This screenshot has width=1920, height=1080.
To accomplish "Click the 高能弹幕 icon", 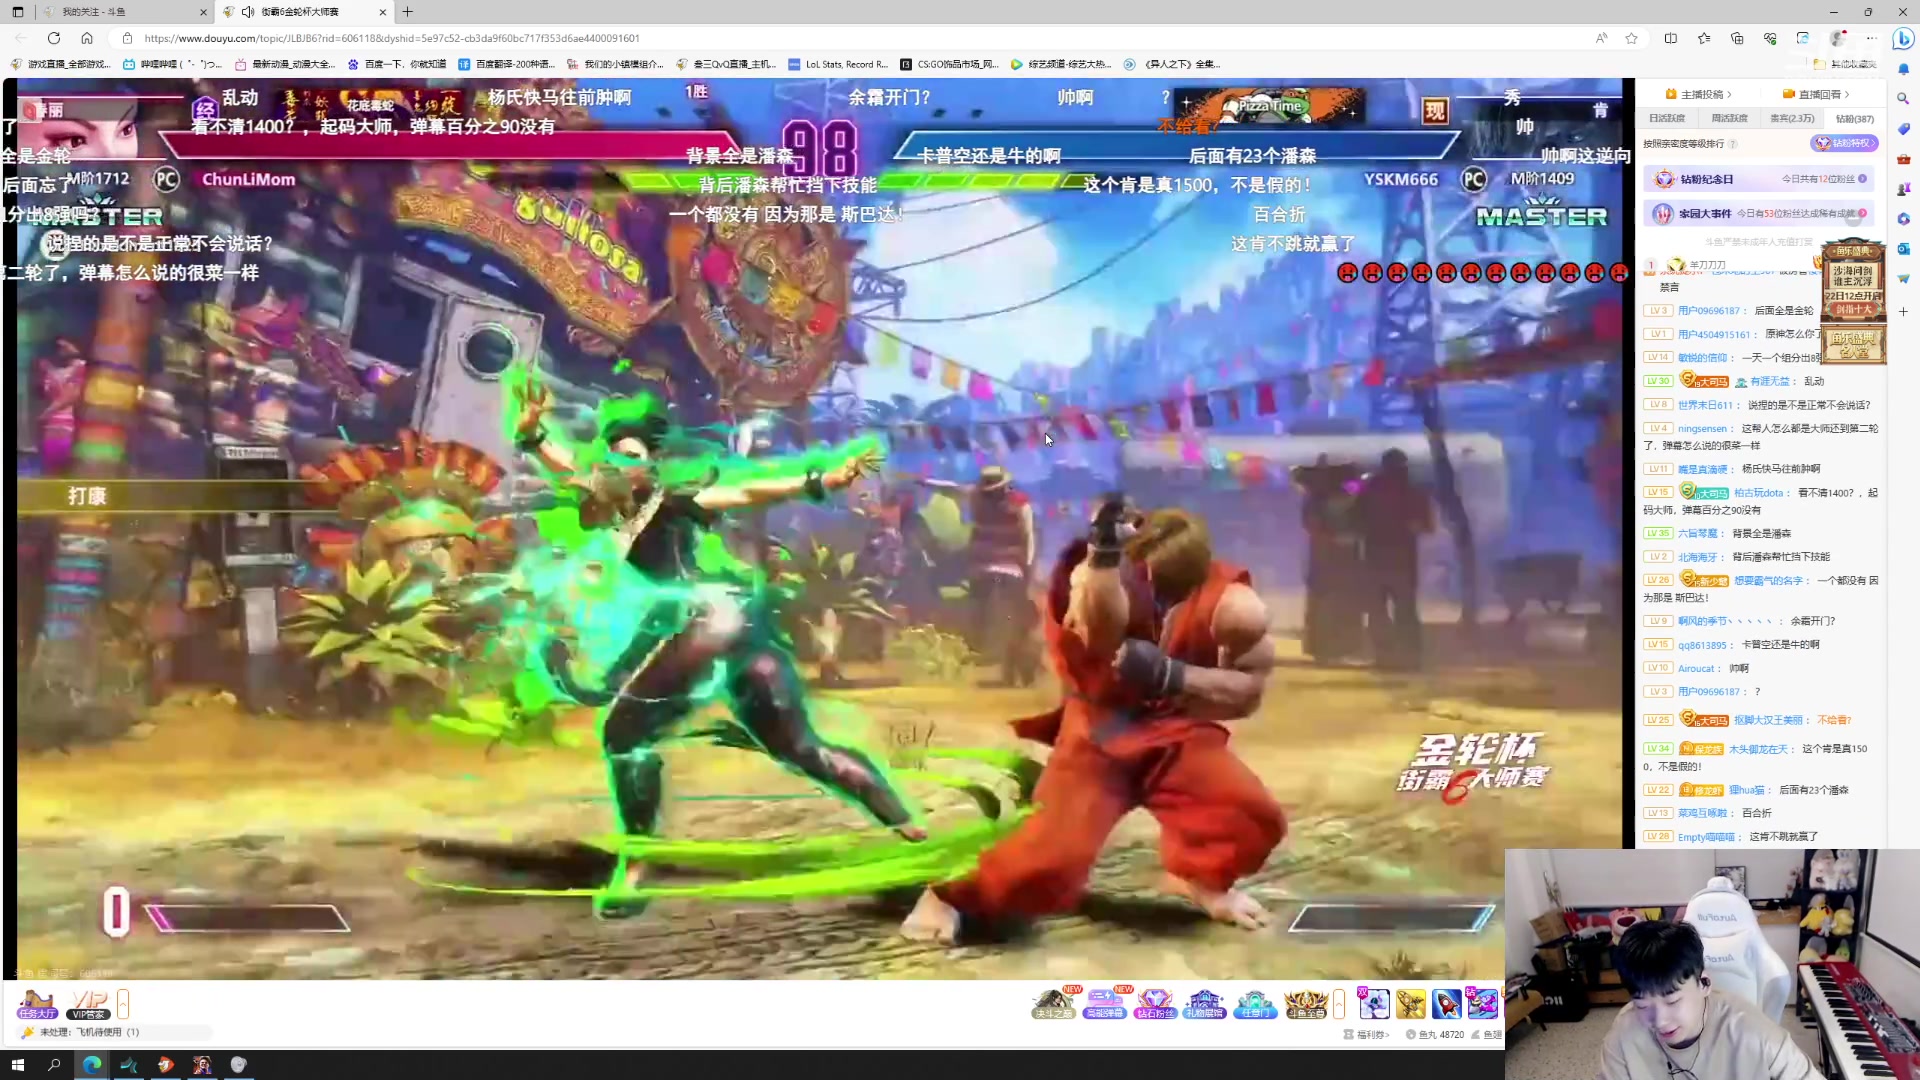I will [1104, 1003].
